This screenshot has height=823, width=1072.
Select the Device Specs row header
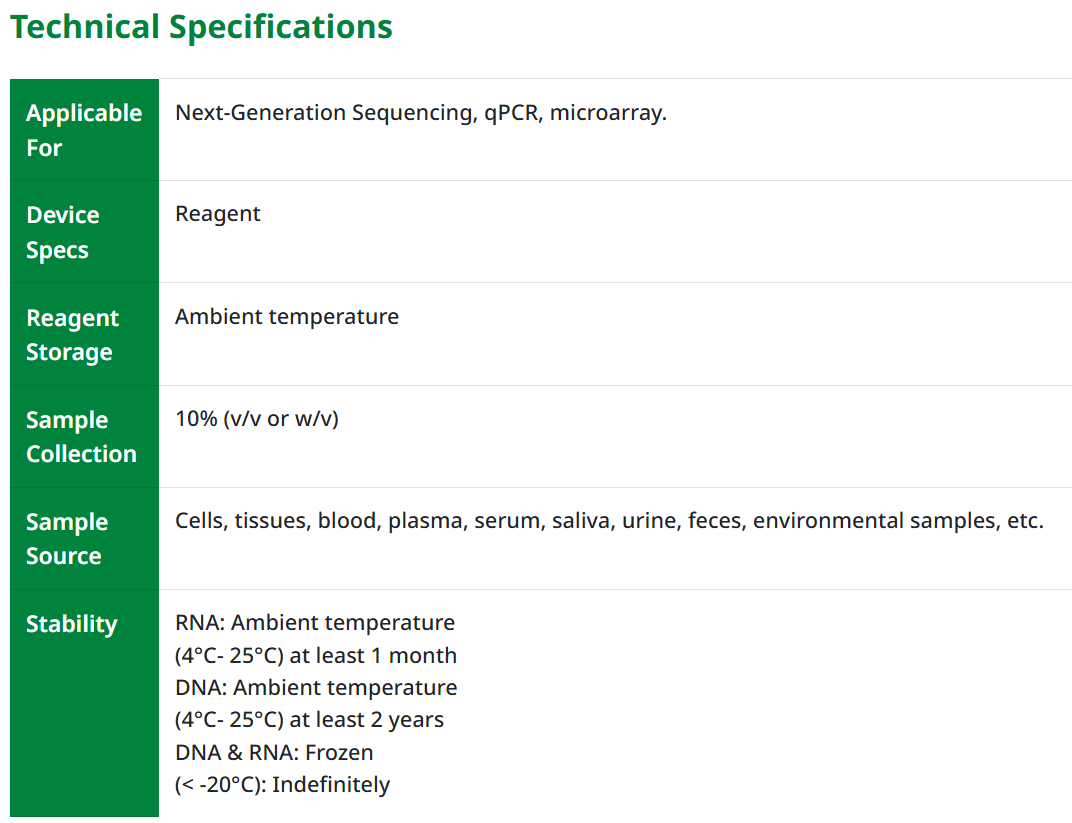63,232
